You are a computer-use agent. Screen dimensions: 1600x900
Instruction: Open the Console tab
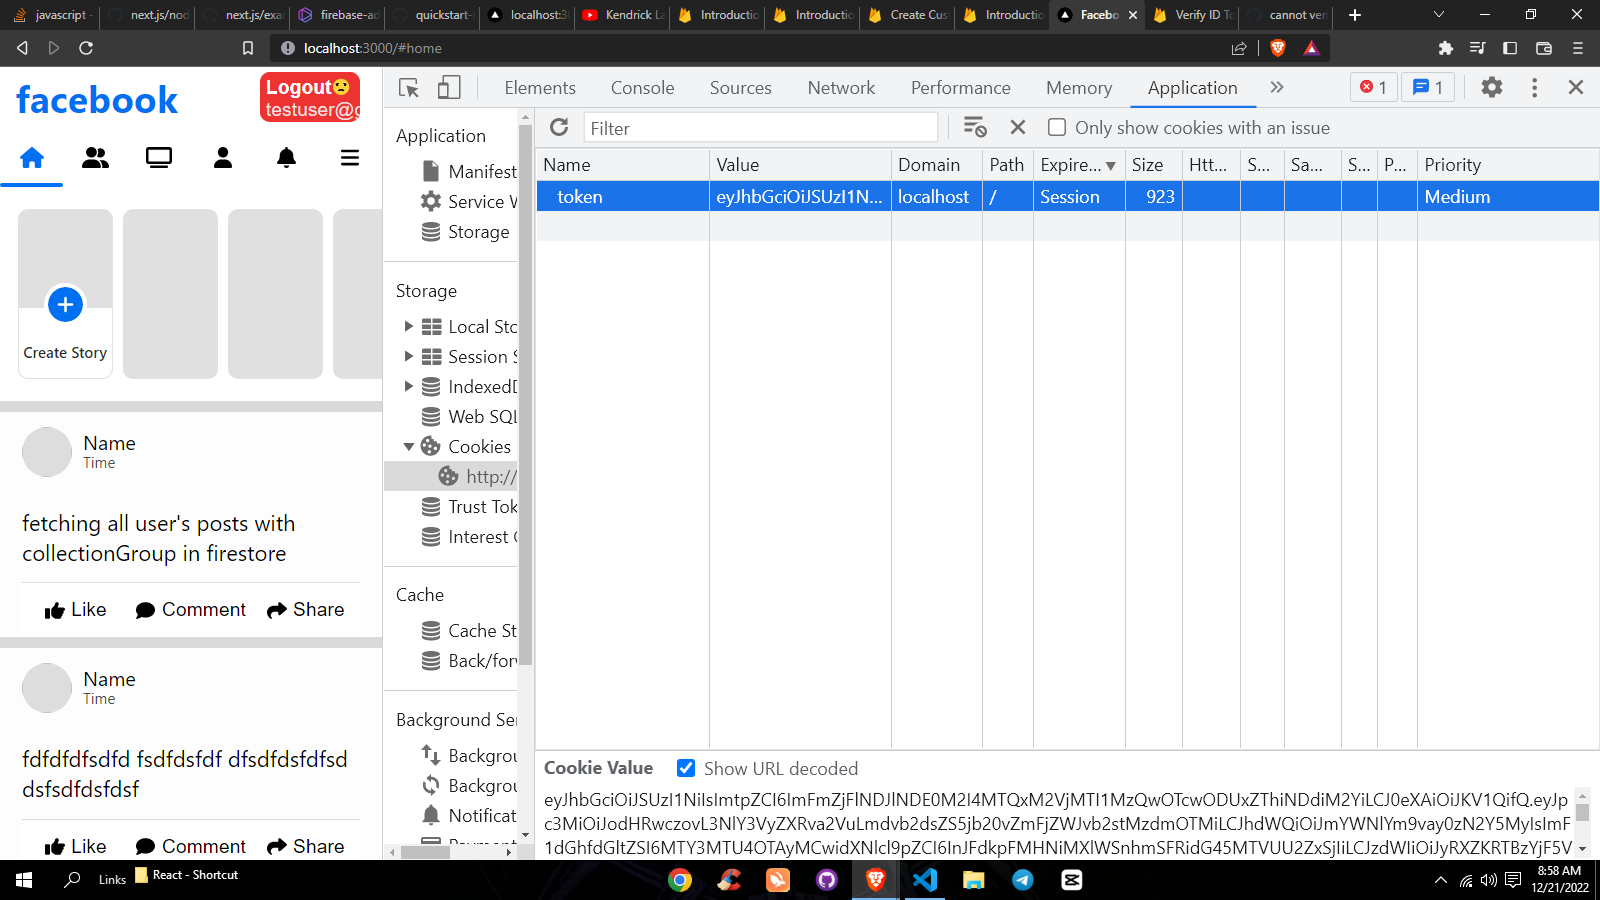coord(642,88)
